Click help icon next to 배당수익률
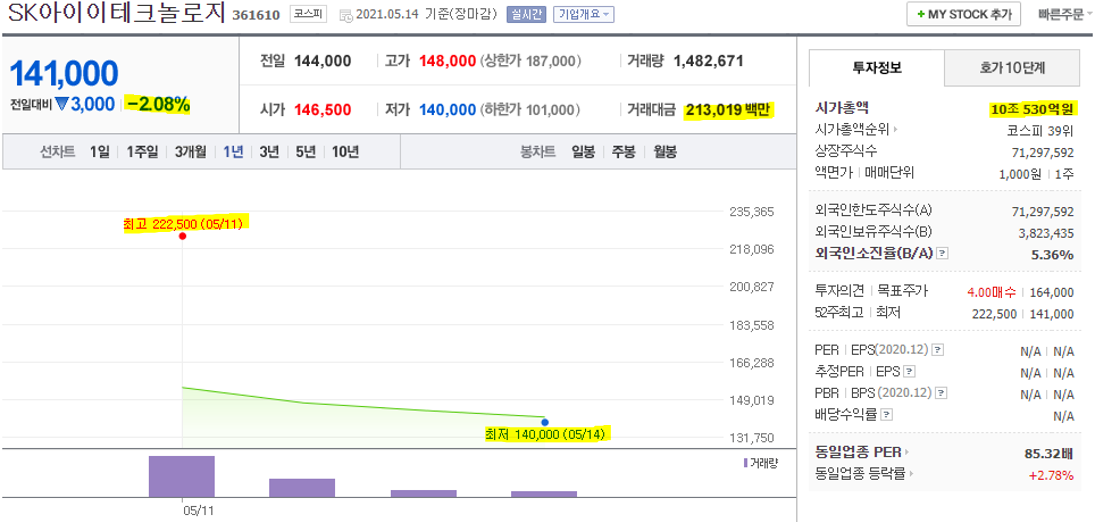Image resolution: width=1094 pixels, height=522 pixels. click(887, 415)
